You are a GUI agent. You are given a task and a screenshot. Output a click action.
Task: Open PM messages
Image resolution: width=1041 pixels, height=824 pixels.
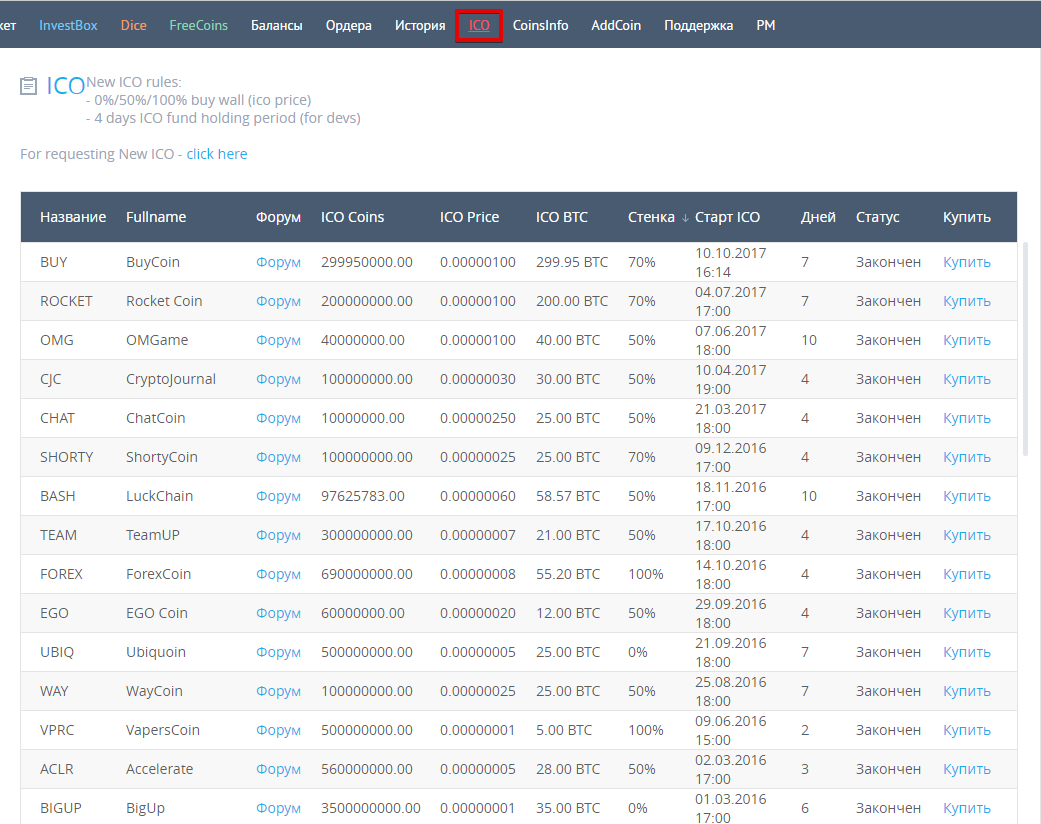point(765,25)
